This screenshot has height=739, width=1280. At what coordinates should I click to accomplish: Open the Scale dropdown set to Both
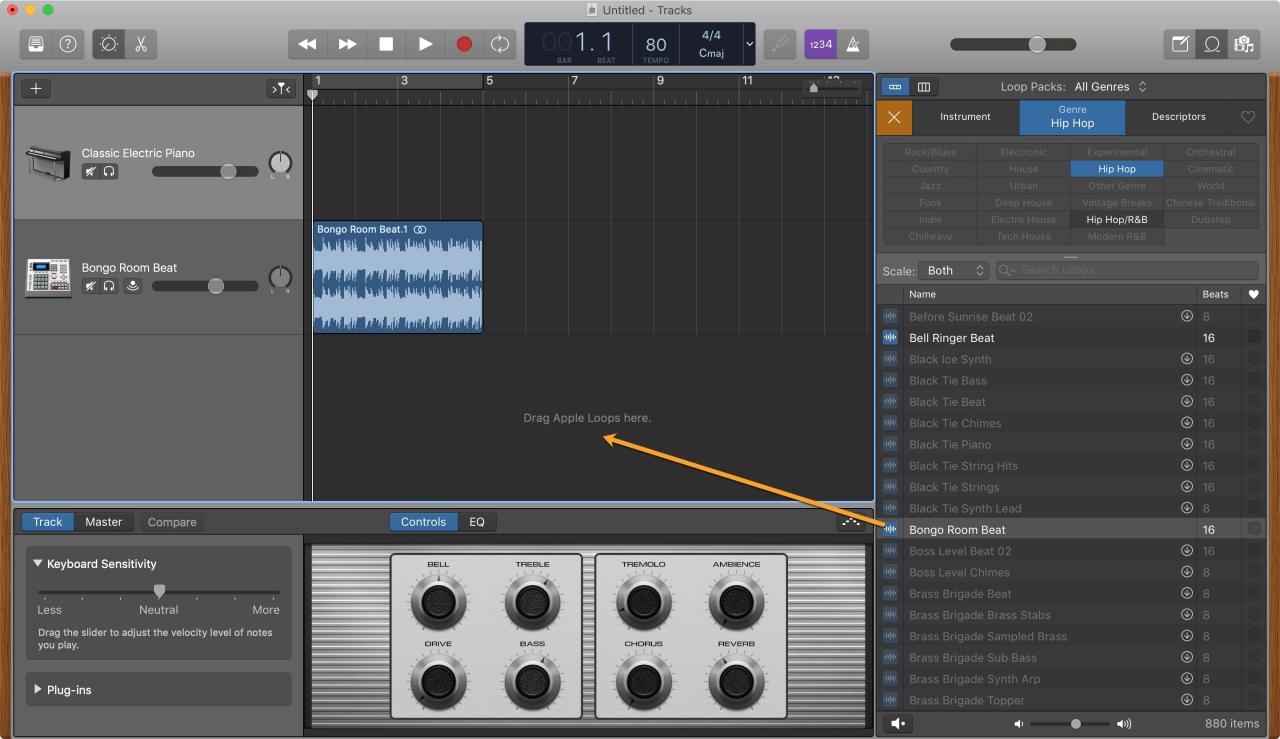[953, 270]
